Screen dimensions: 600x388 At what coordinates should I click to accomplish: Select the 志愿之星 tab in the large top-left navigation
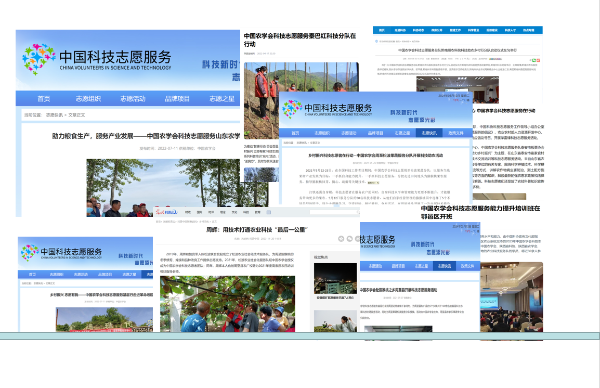point(222,99)
